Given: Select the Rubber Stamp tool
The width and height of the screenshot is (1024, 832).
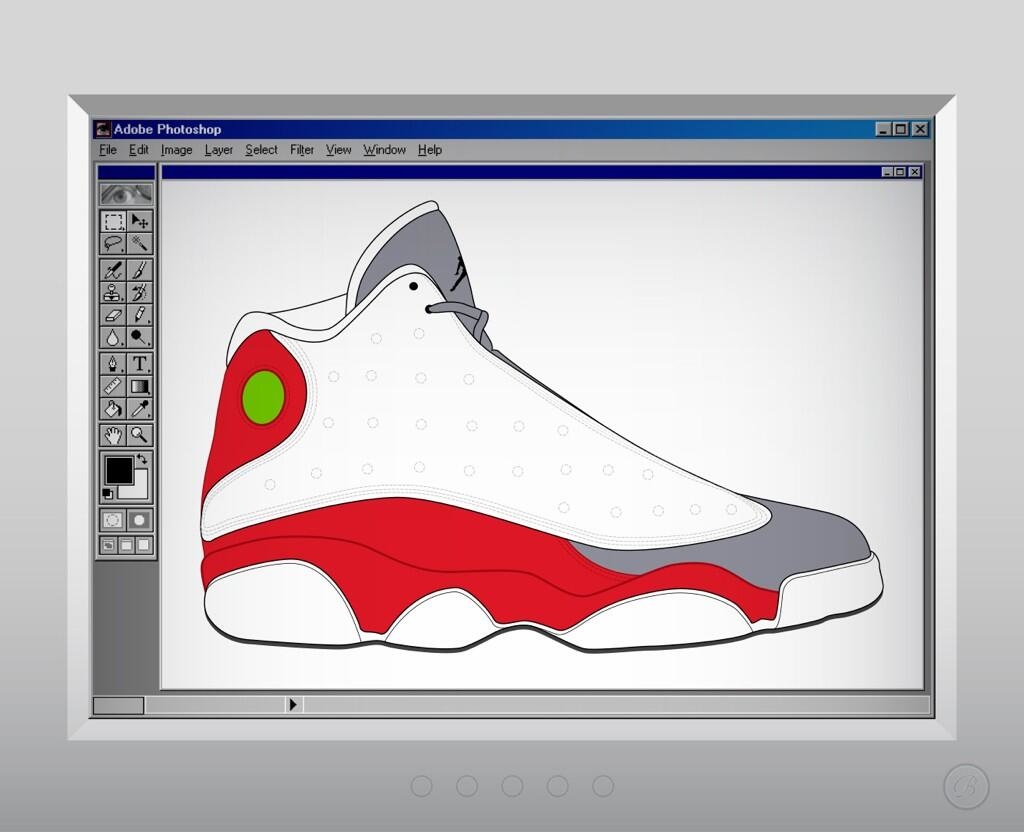Looking at the screenshot, I should coord(114,292).
